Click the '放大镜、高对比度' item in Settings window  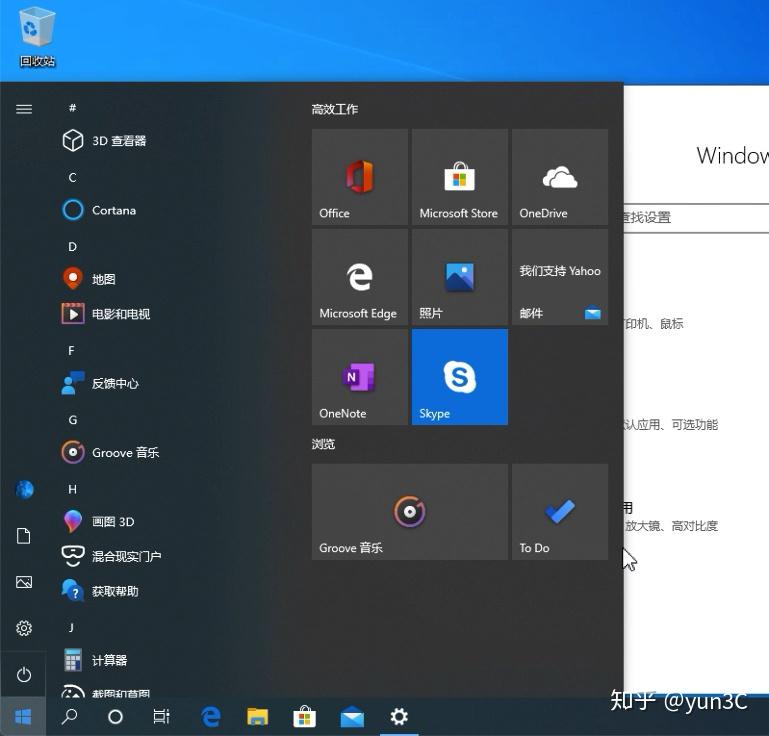[x=671, y=526]
